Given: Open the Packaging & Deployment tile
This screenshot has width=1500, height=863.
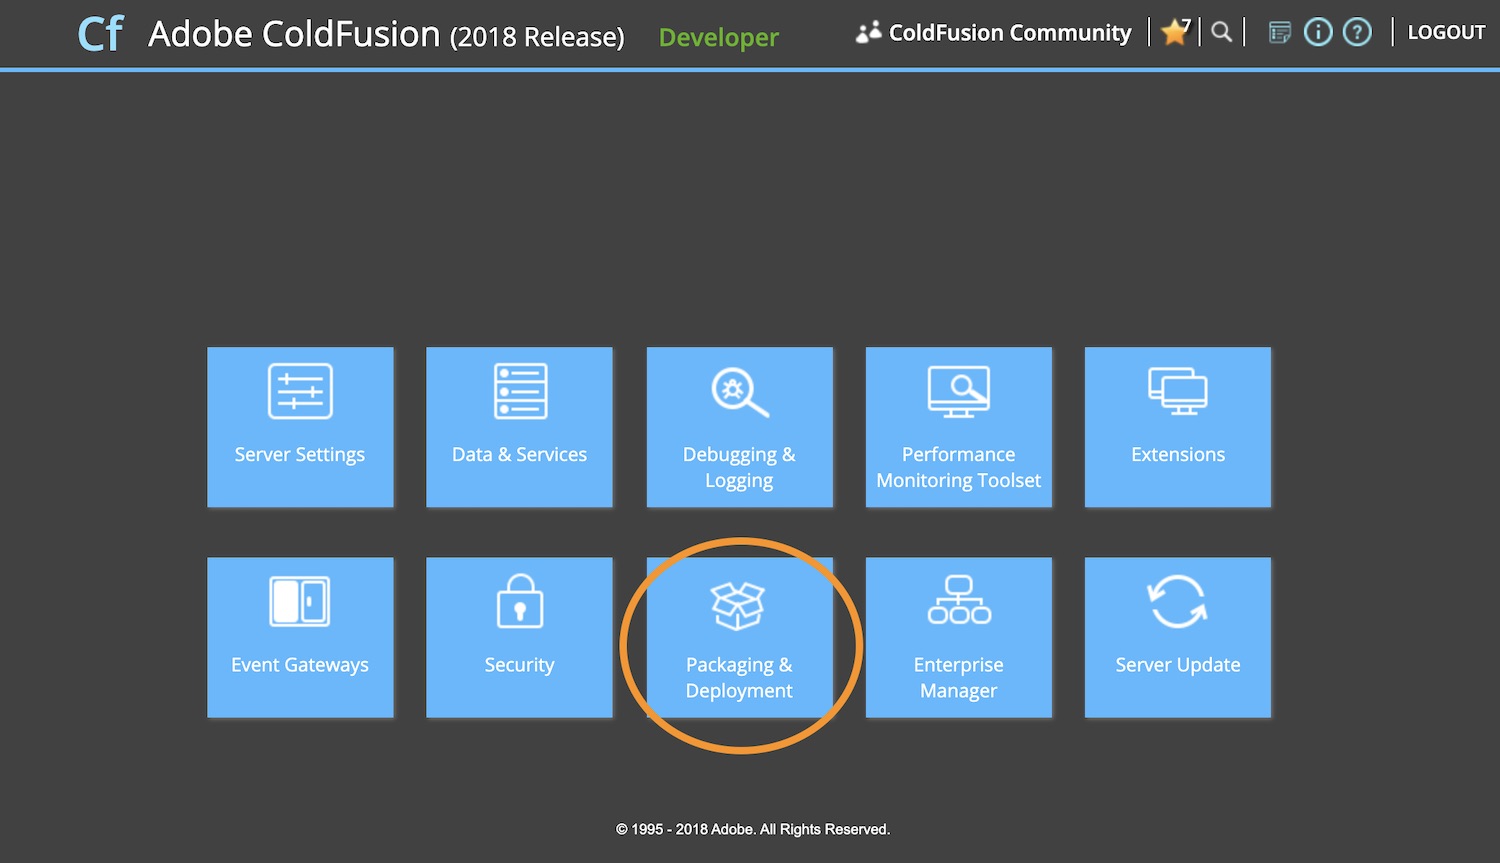Looking at the screenshot, I should point(739,637).
